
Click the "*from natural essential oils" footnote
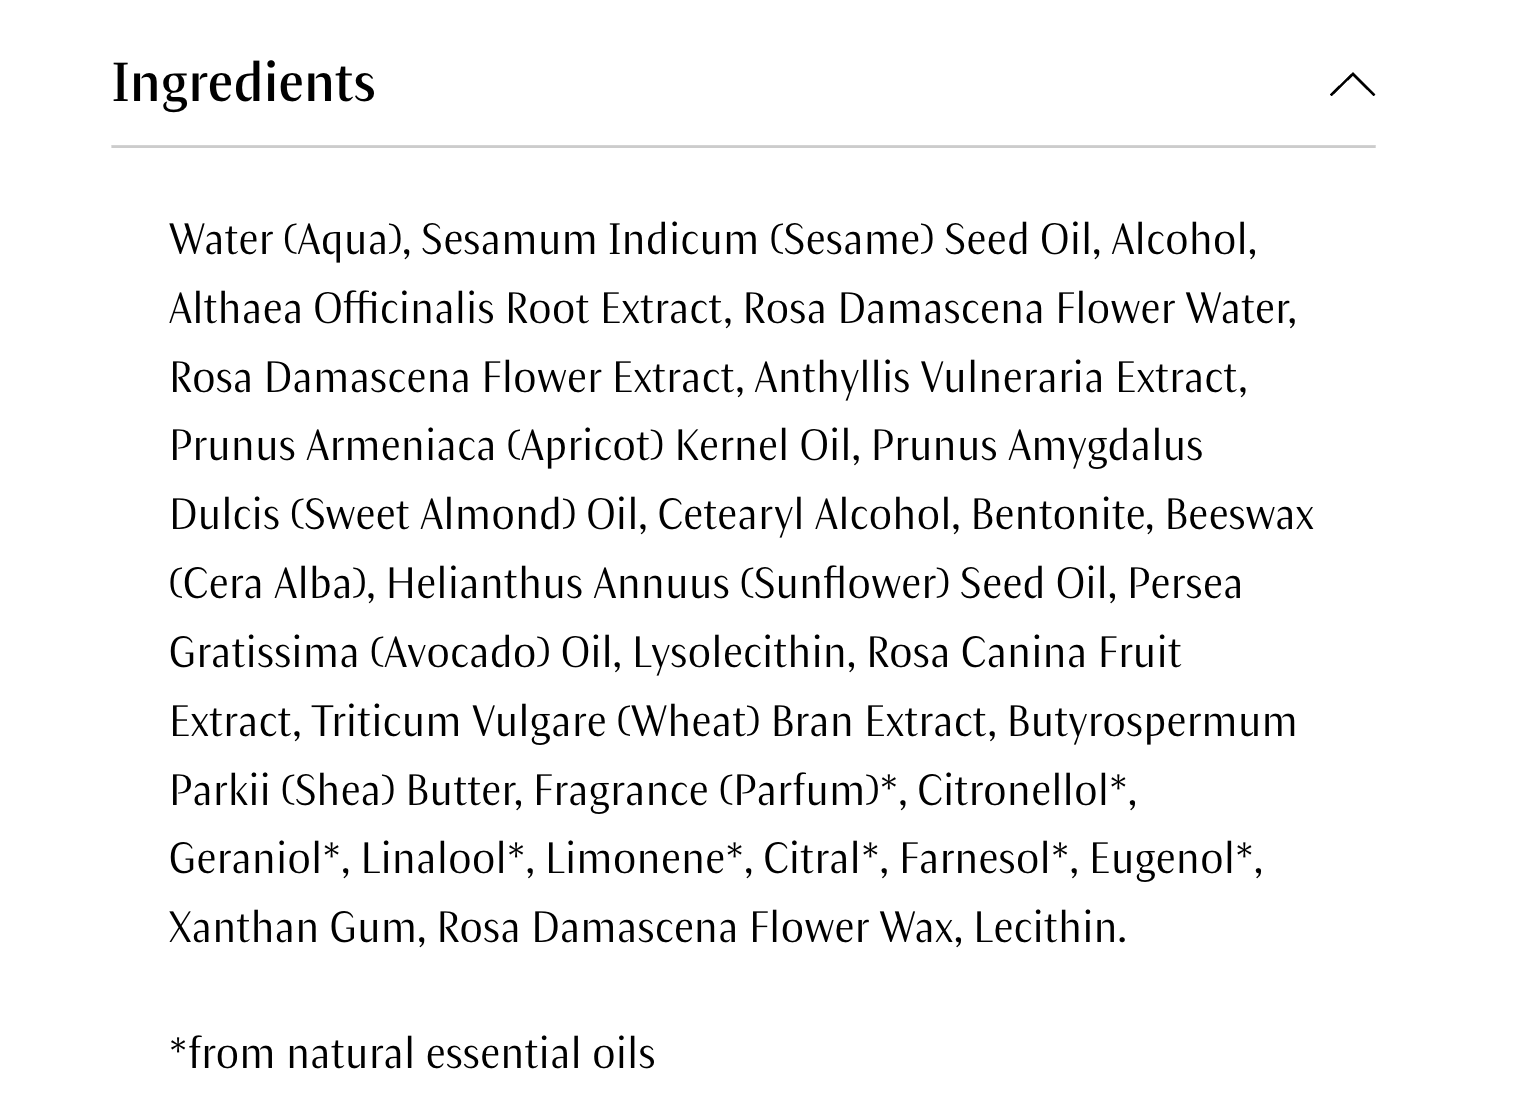(x=412, y=1054)
